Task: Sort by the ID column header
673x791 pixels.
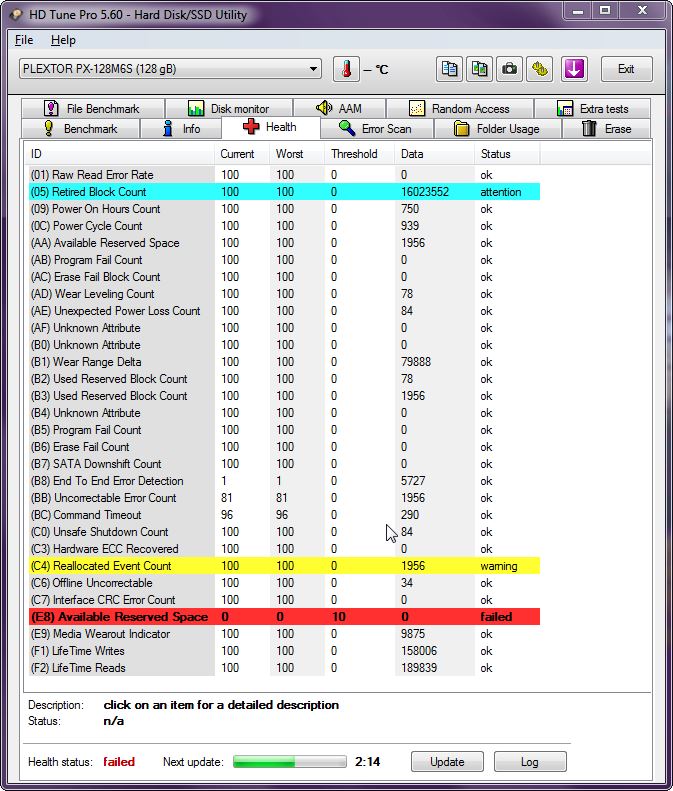Action: point(121,154)
